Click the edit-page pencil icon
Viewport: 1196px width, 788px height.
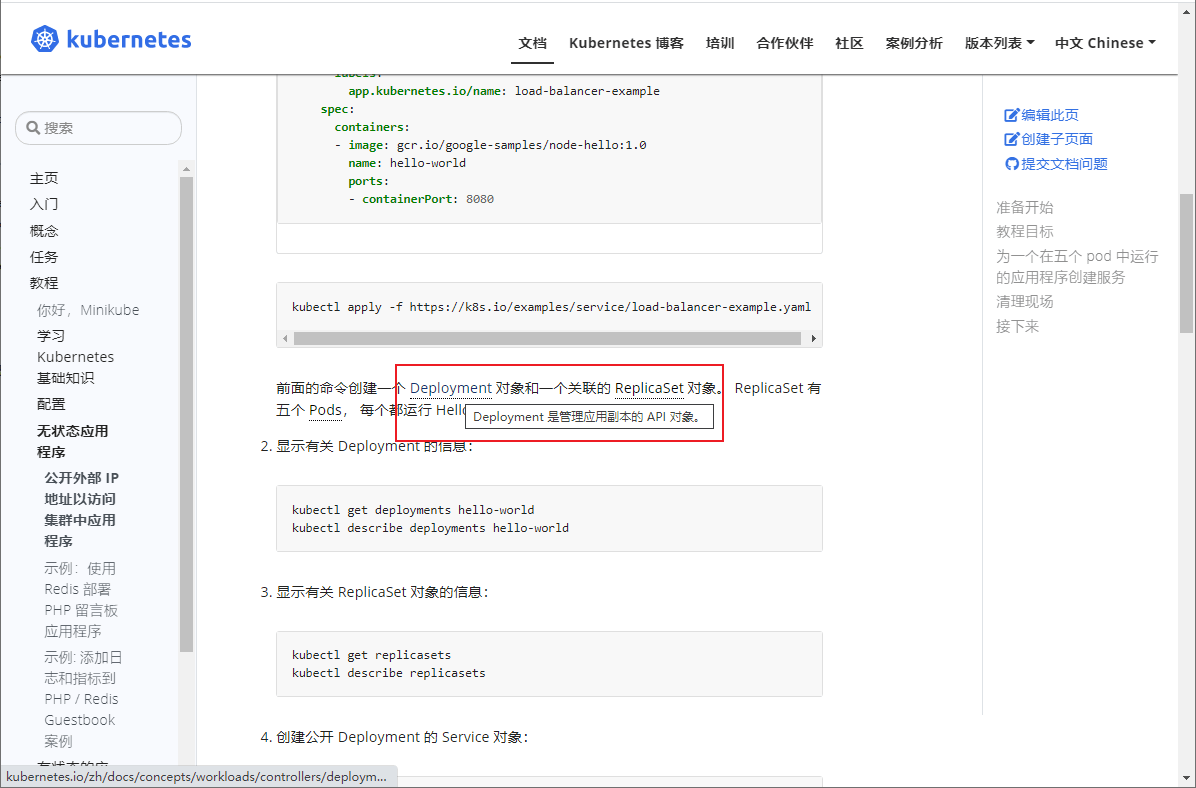tap(1011, 115)
